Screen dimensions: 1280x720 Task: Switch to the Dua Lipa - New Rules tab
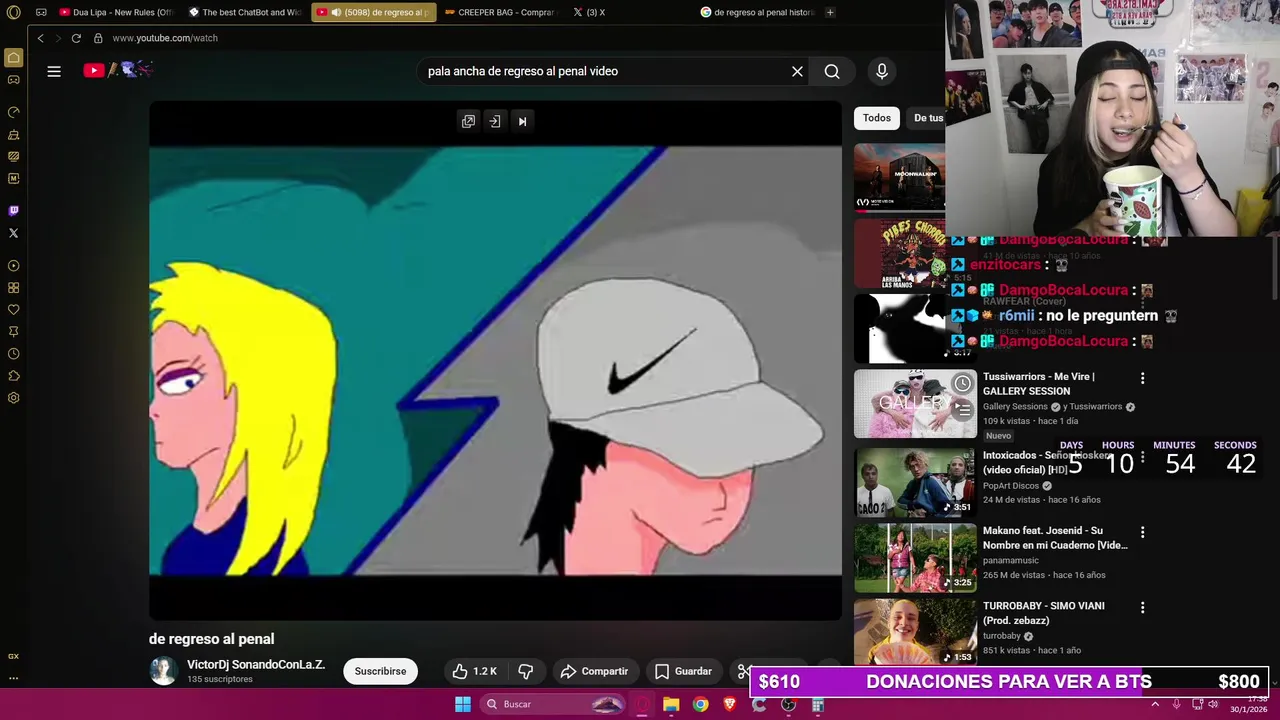[116, 12]
